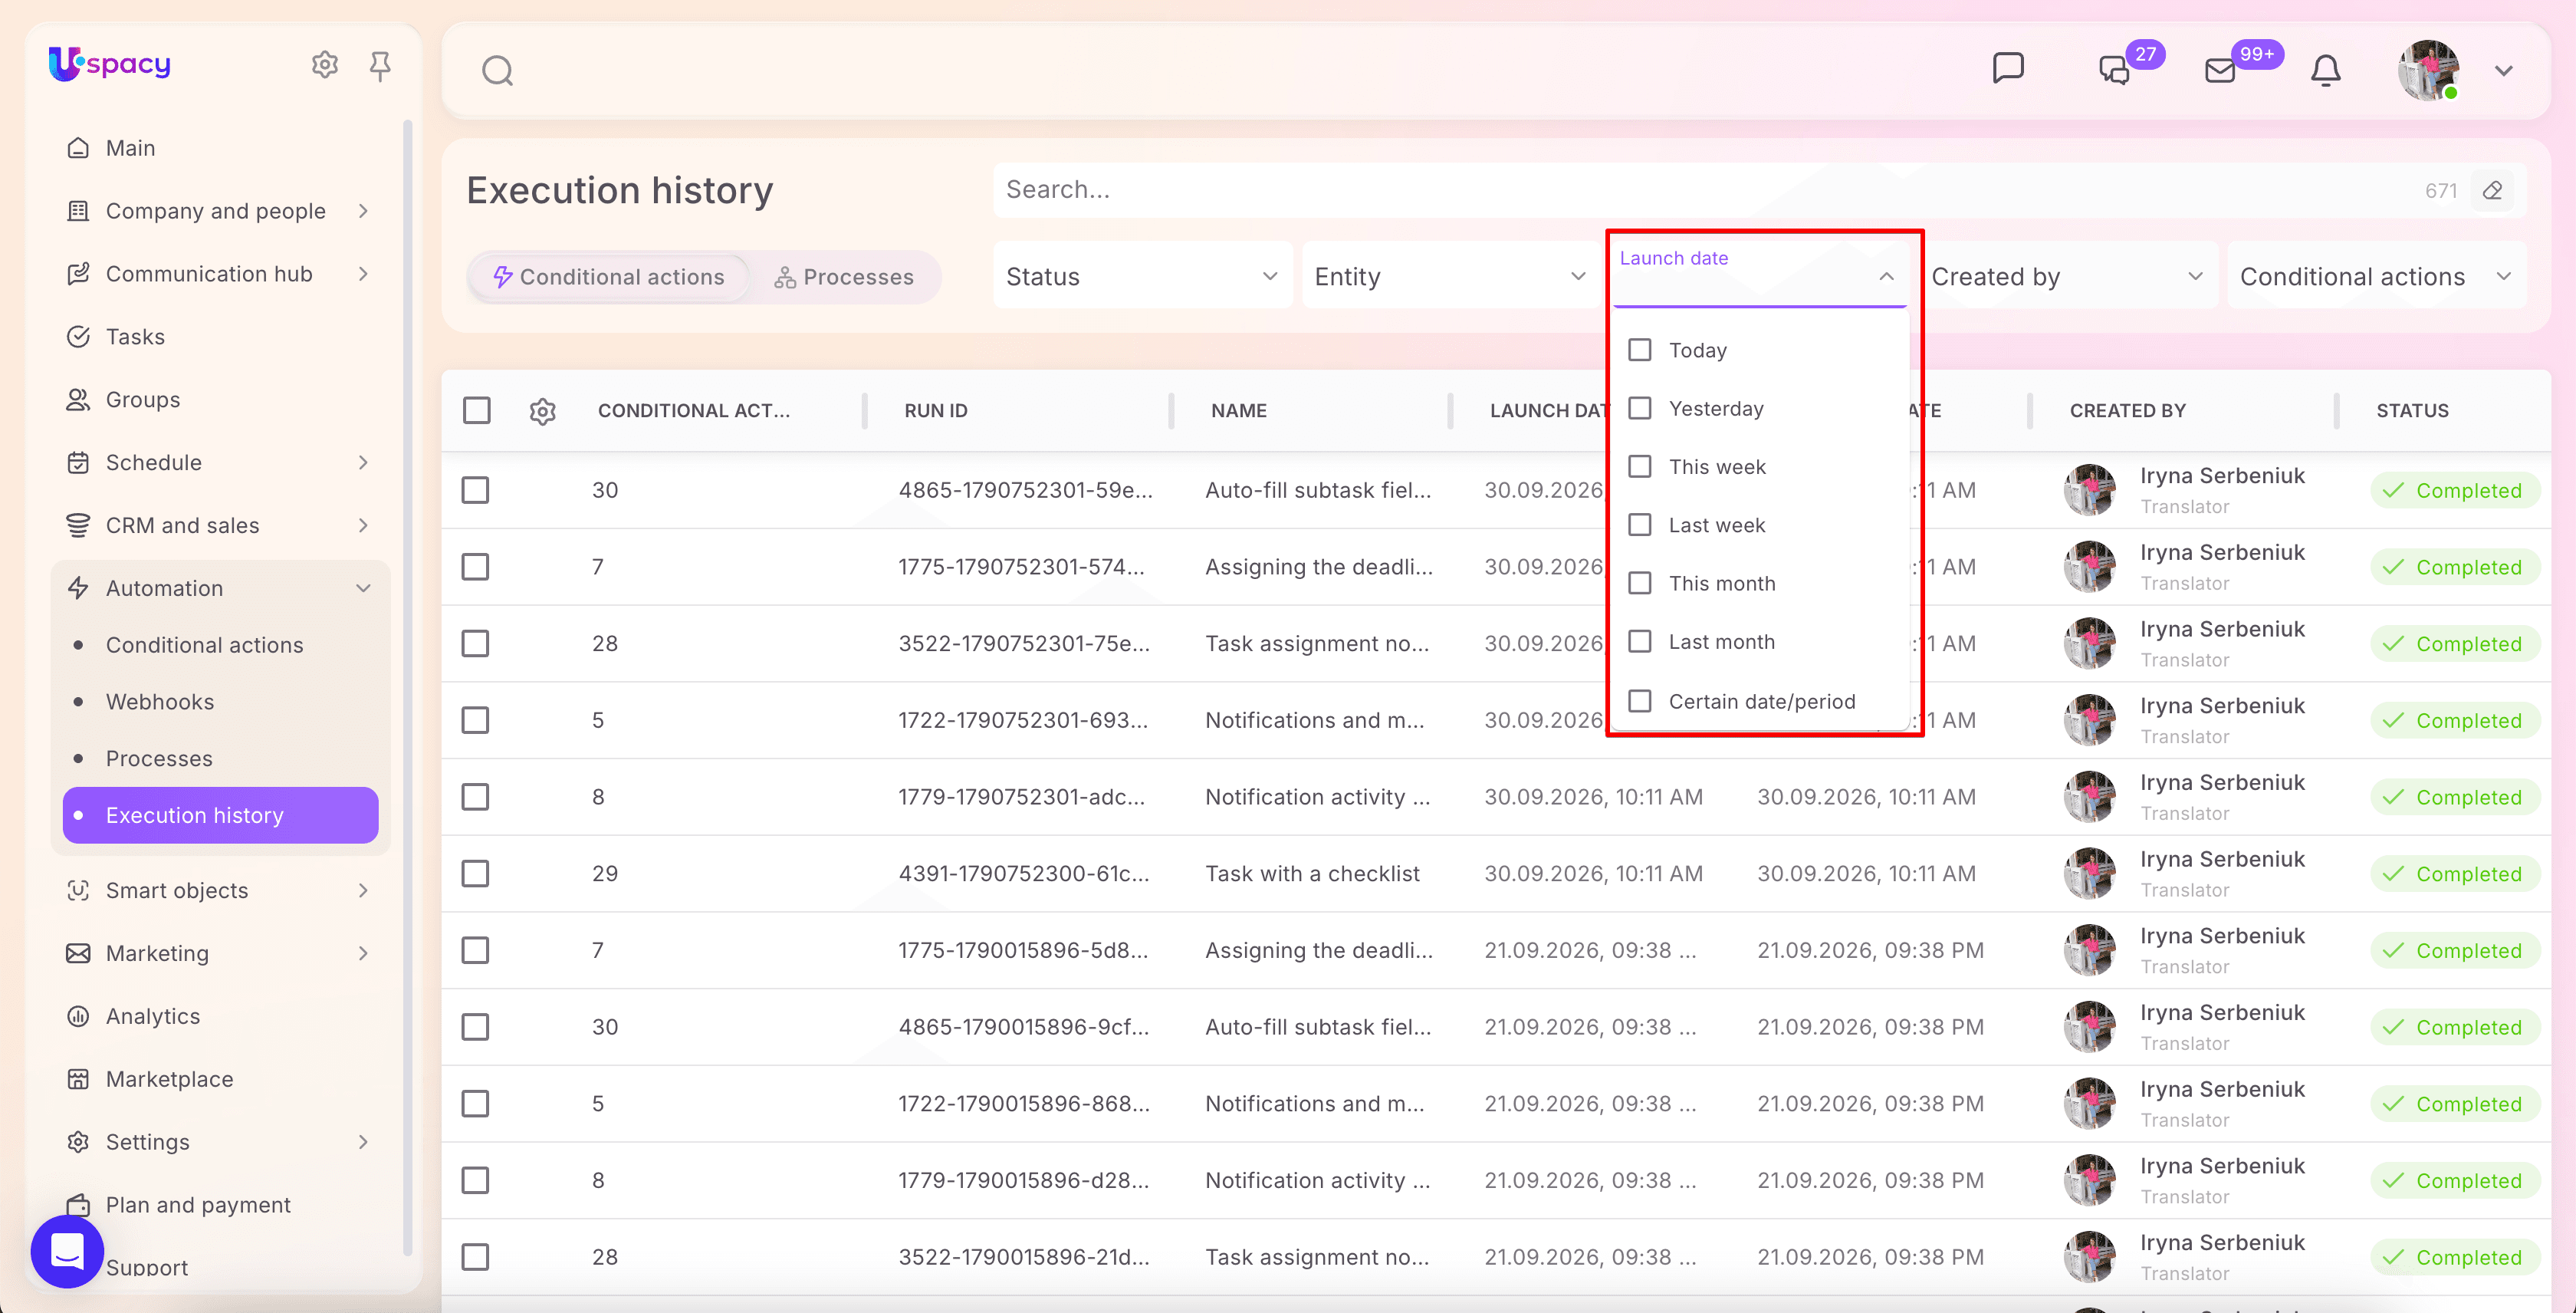Image resolution: width=2576 pixels, height=1313 pixels.
Task: Open the Created by filter dropdown
Action: coord(2066,276)
